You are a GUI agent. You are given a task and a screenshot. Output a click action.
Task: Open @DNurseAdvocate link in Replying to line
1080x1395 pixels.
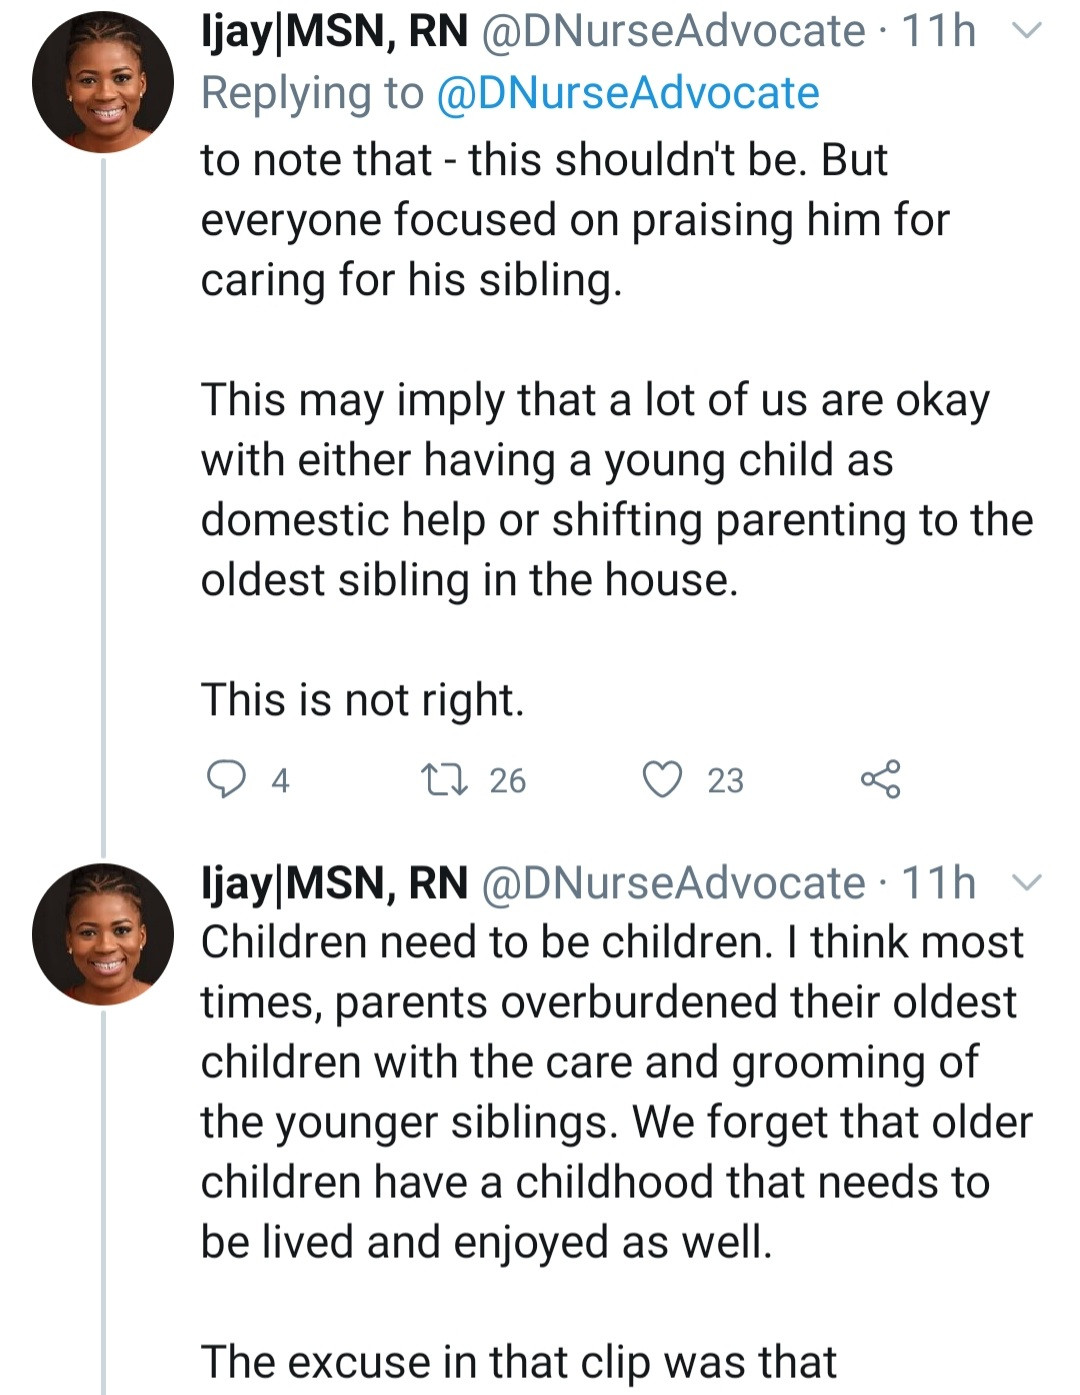pos(628,93)
